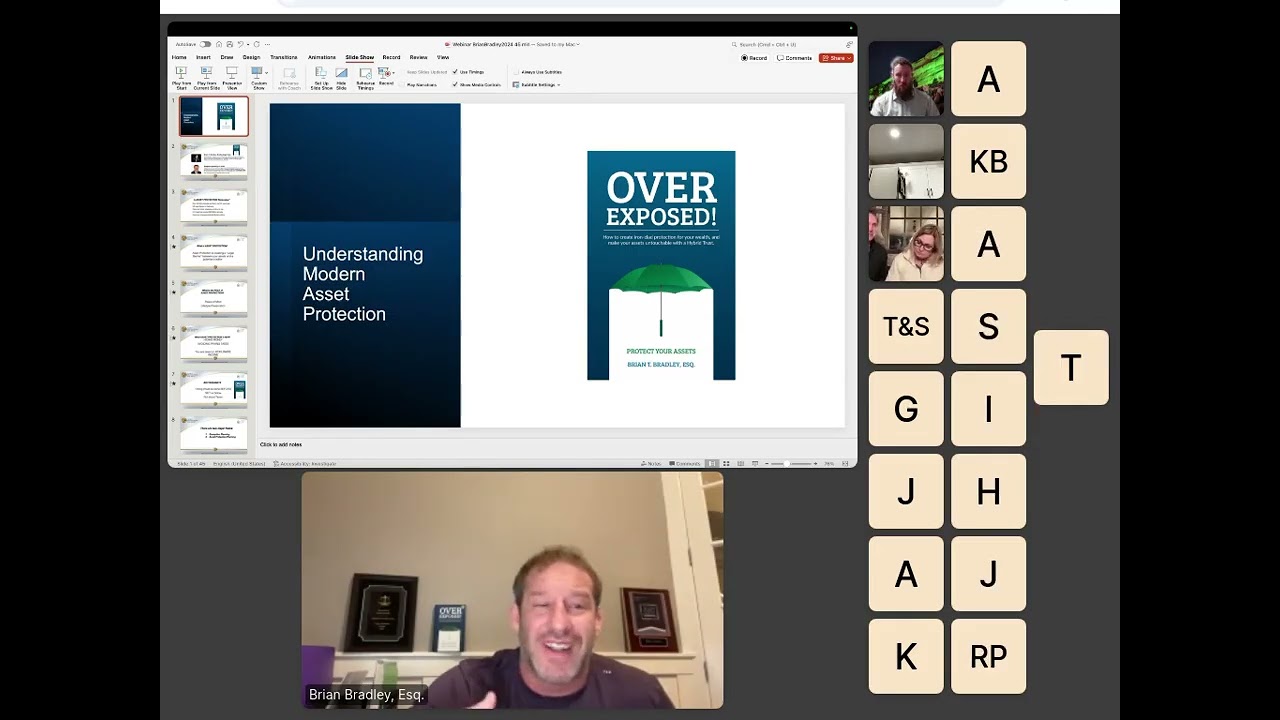Open the Transitions ribbon tab
The height and width of the screenshot is (720, 1280).
point(284,57)
